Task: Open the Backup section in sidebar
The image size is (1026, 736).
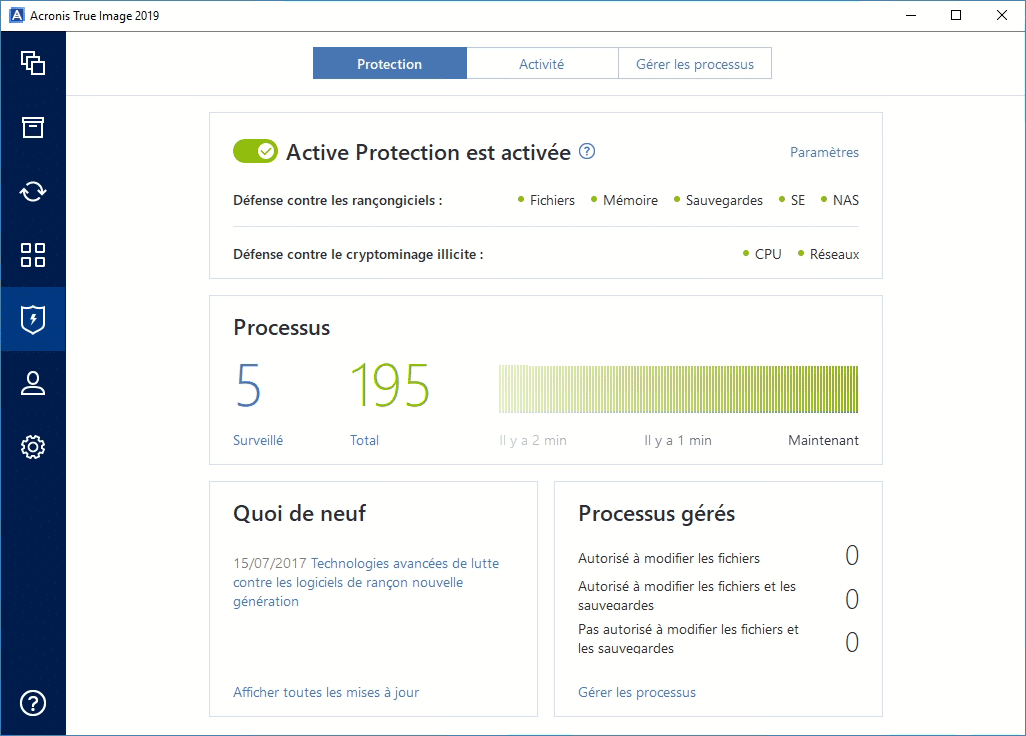Action: [x=33, y=63]
